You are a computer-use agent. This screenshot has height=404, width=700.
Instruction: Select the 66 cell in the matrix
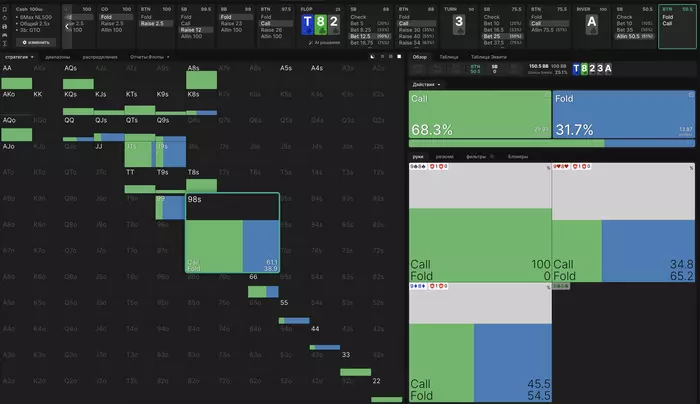coord(263,287)
